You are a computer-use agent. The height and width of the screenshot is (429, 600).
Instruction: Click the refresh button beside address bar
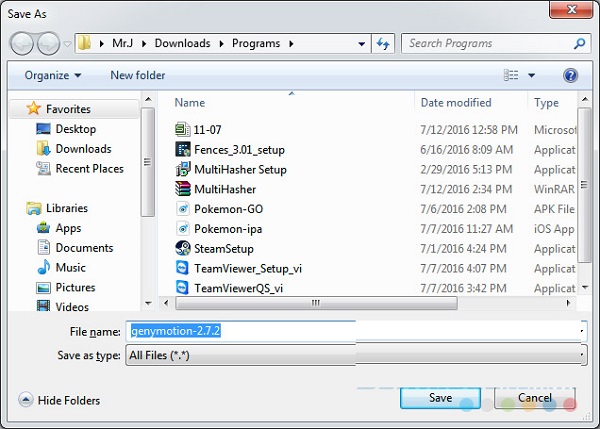(383, 44)
